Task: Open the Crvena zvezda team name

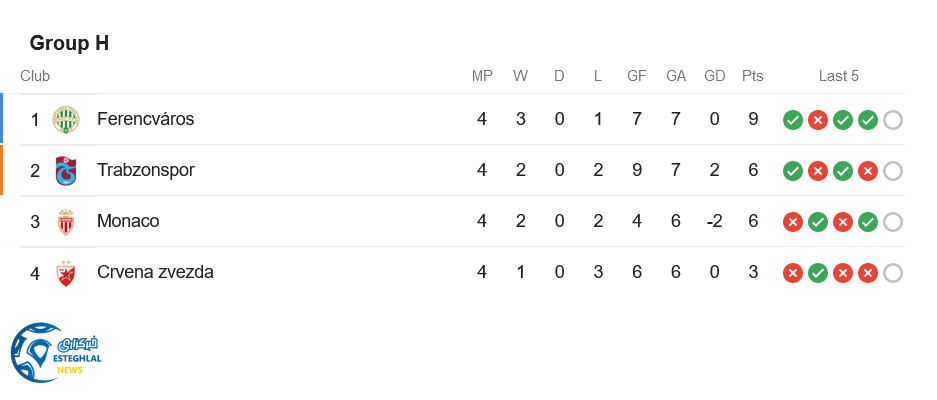Action: 155,272
